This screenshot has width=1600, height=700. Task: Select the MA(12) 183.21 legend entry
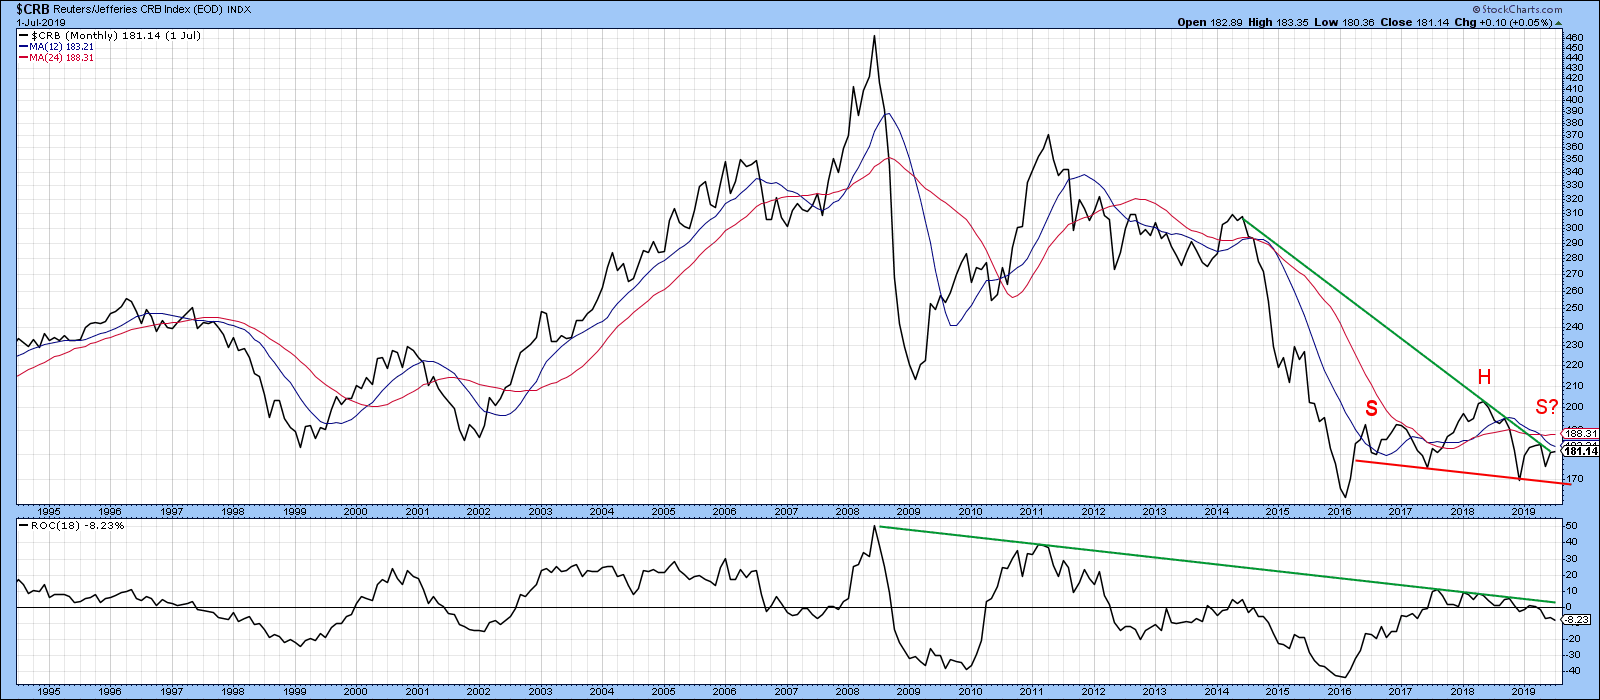click(x=61, y=46)
